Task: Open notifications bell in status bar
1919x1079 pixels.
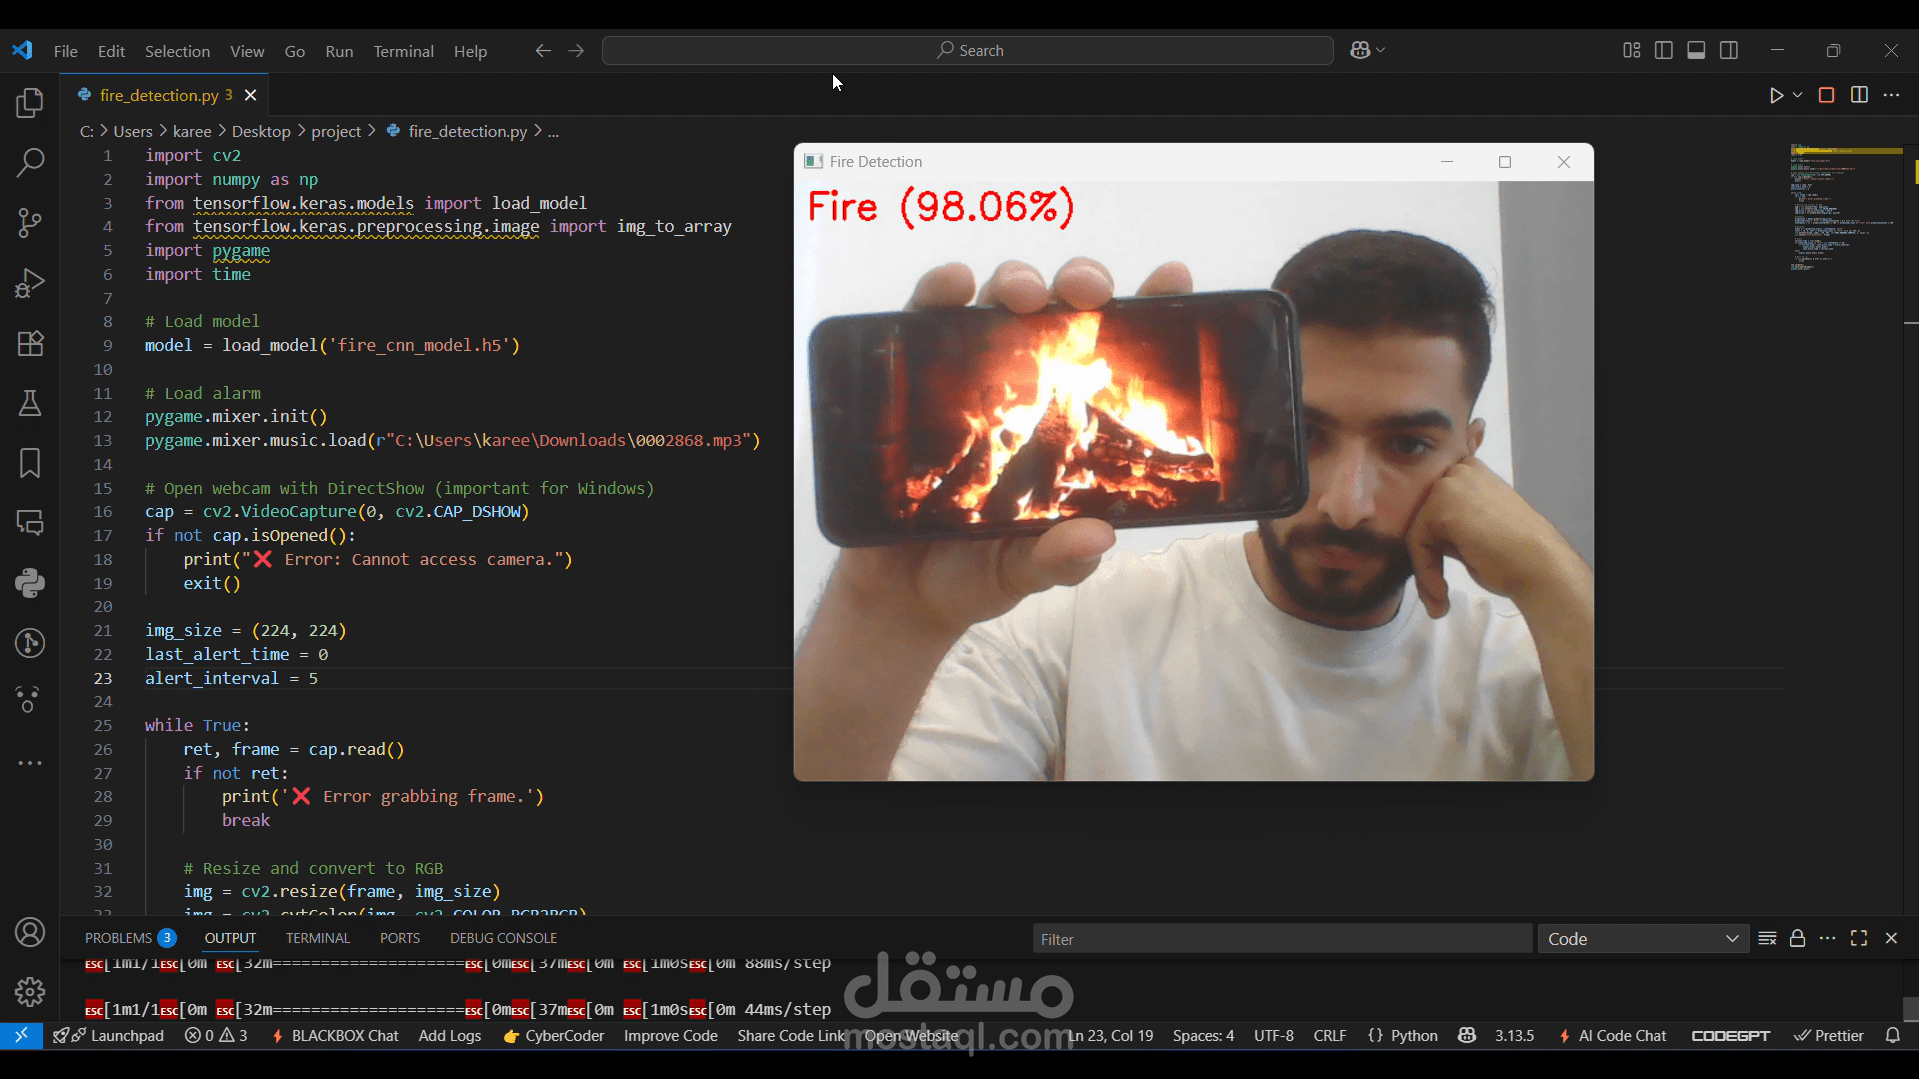Action: point(1892,1035)
